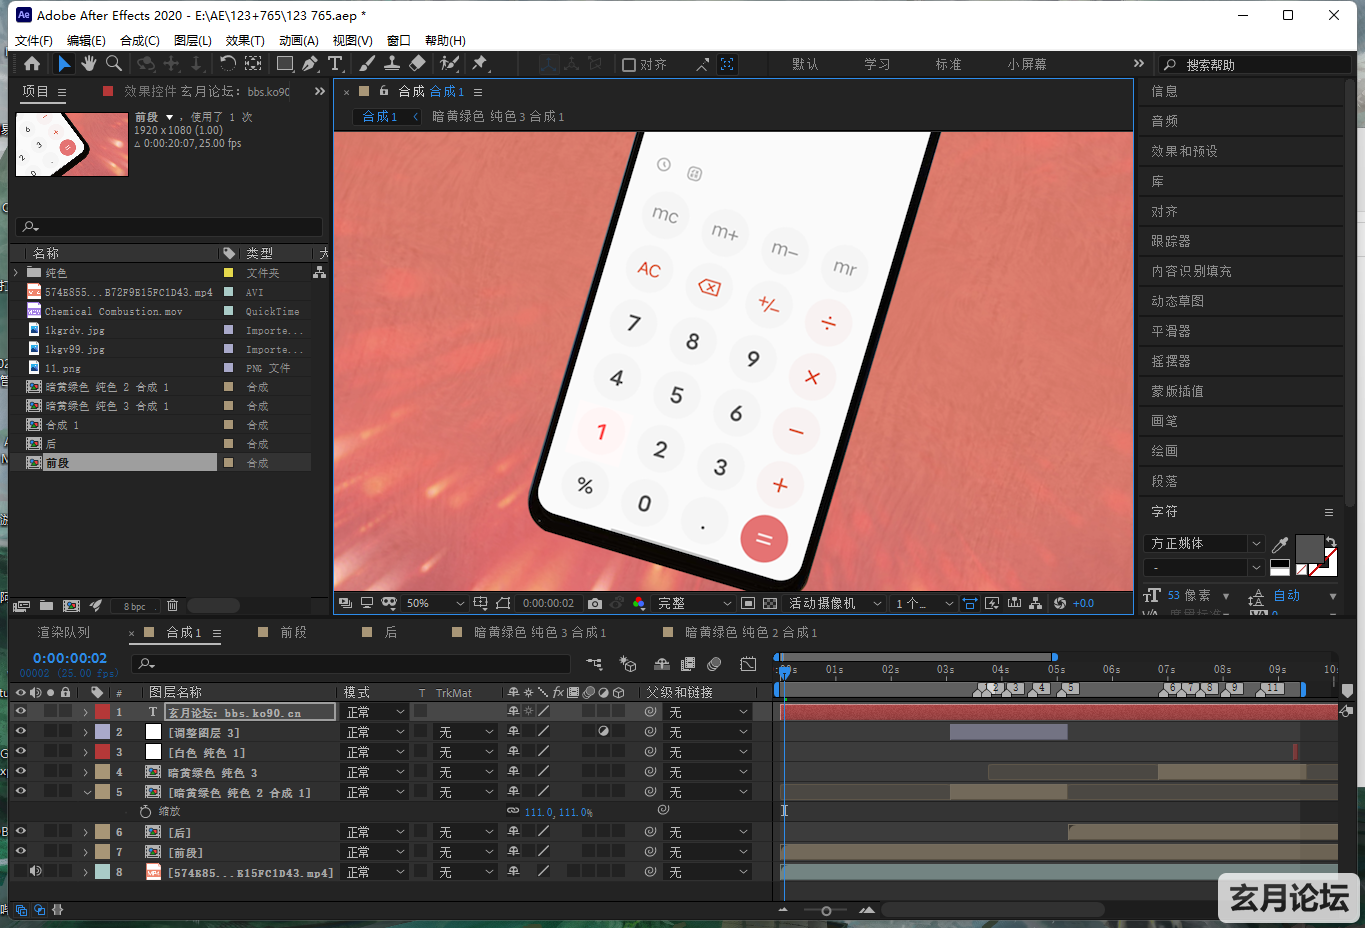Viewport: 1365px width, 928px height.
Task: Open the 合成(C) menu
Action: click(140, 40)
